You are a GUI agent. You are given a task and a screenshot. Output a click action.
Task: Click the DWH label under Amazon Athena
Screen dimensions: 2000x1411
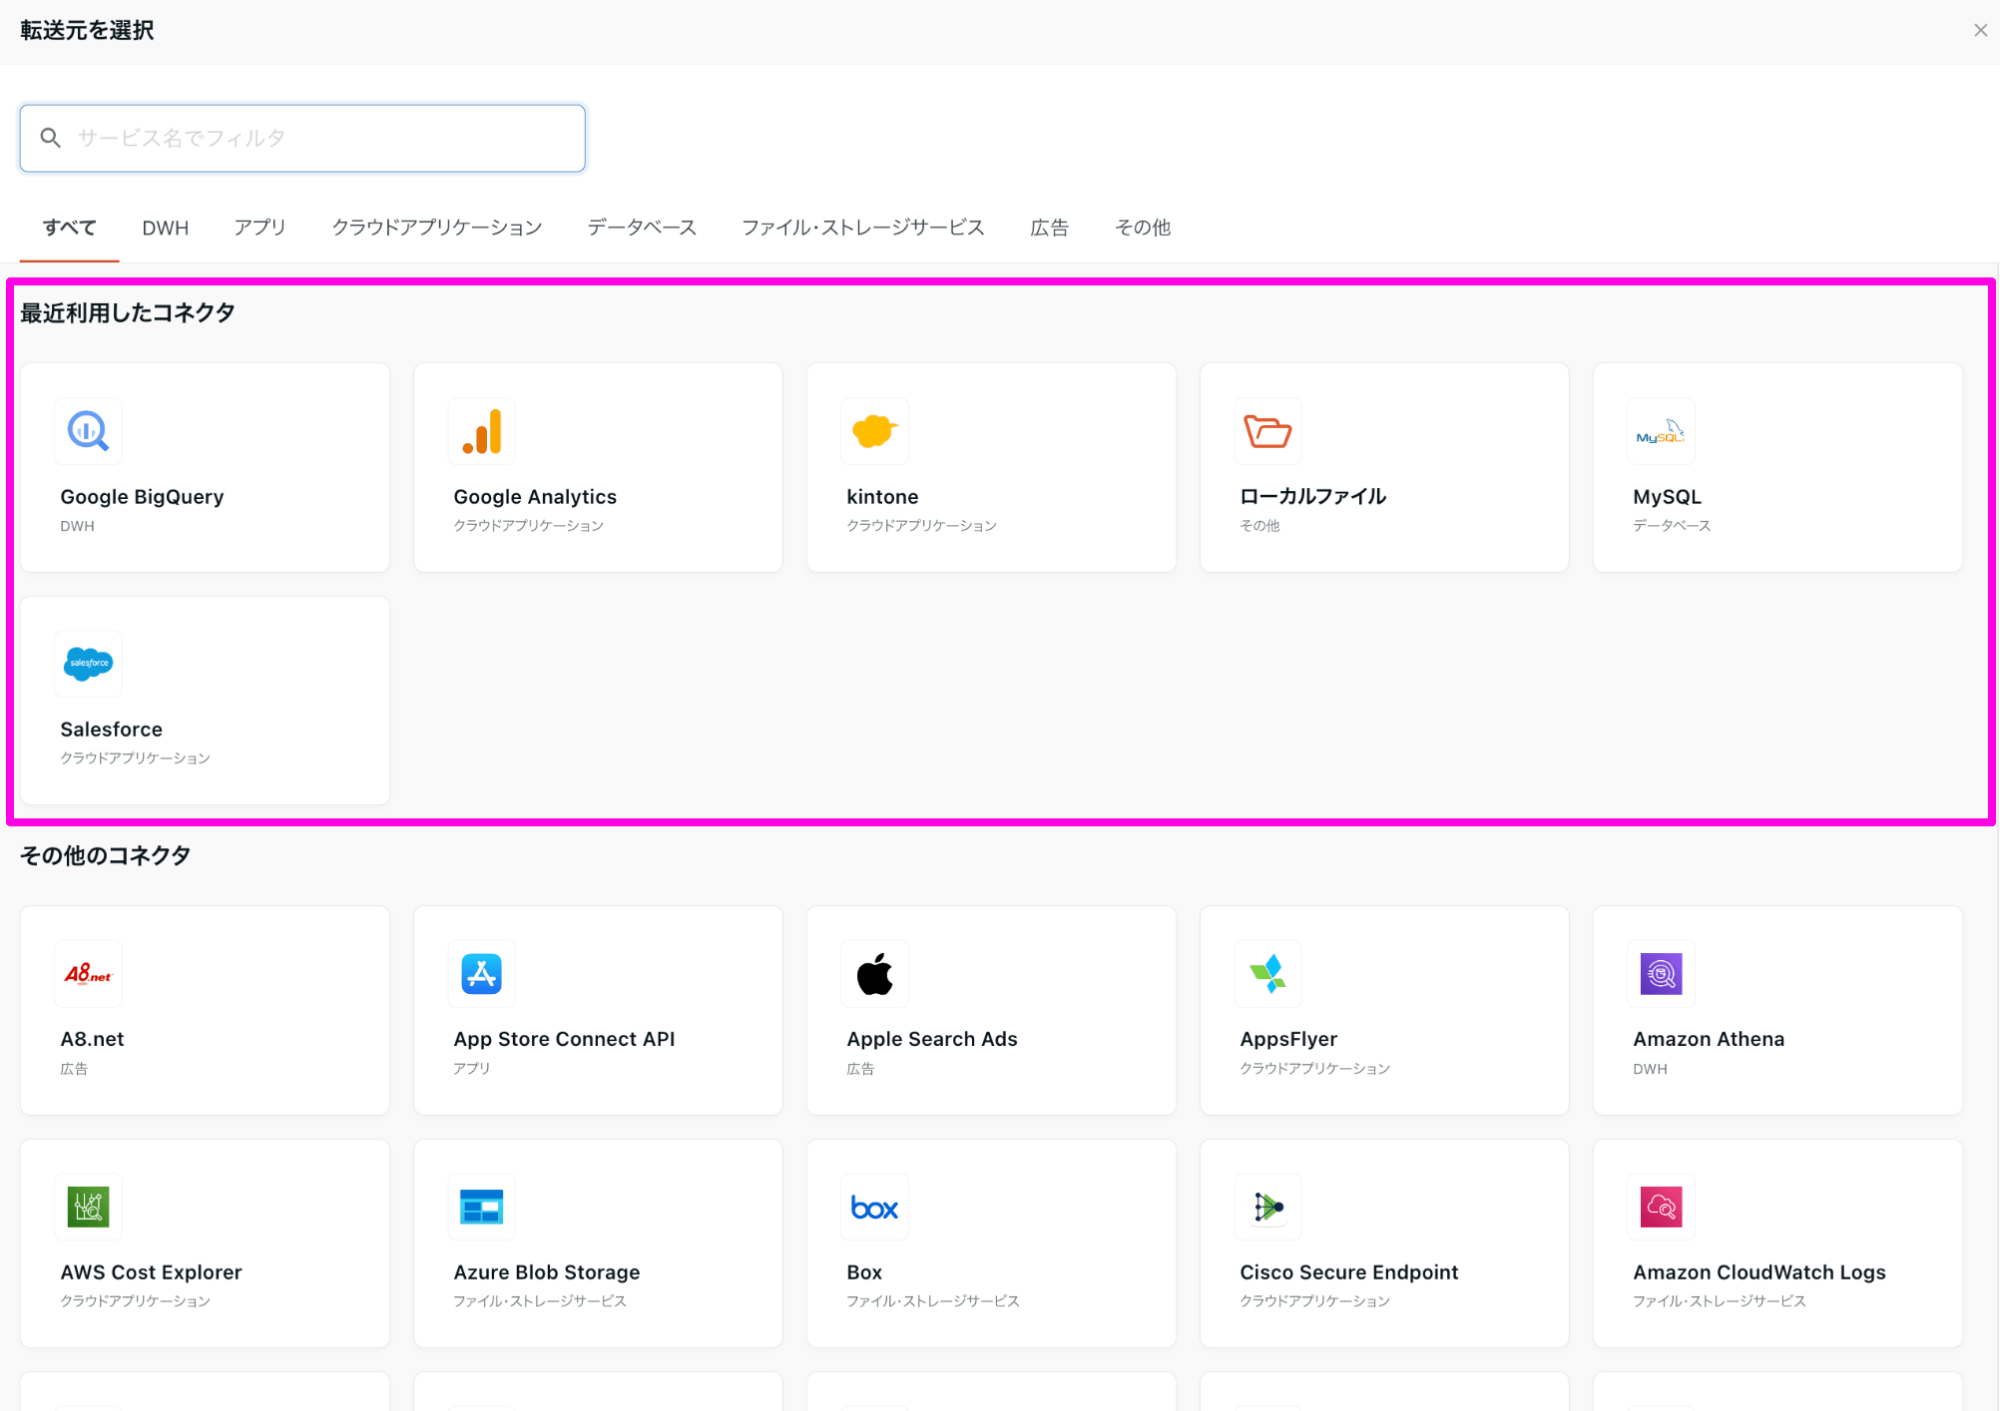click(1650, 1068)
